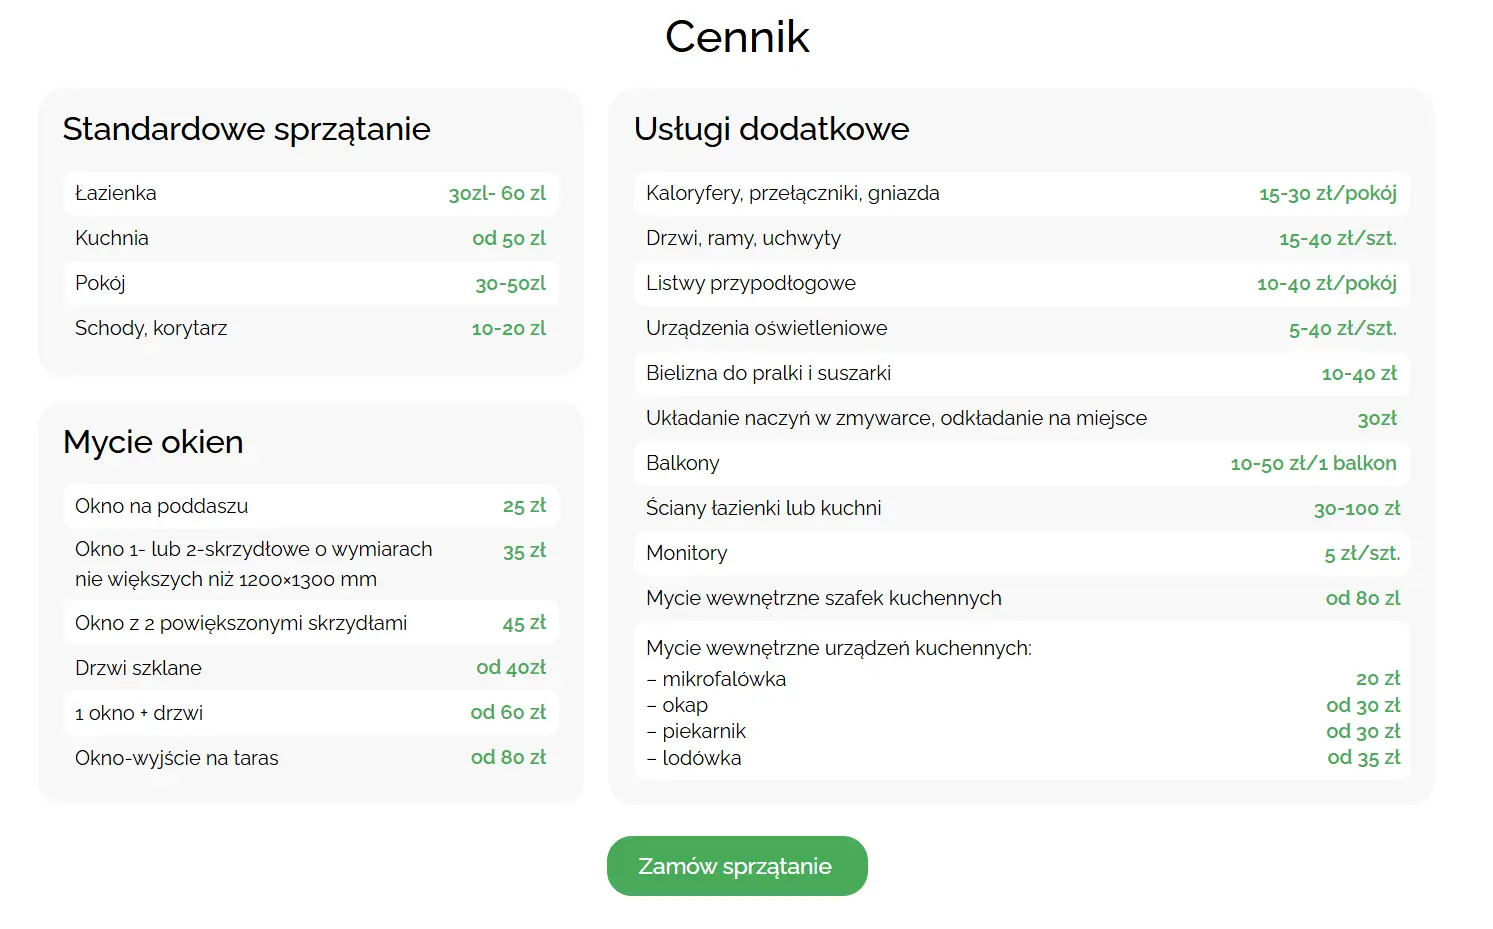Click the Monitory 5 zł/szt. row
Viewport: 1493px width, 929px height.
click(x=1022, y=553)
